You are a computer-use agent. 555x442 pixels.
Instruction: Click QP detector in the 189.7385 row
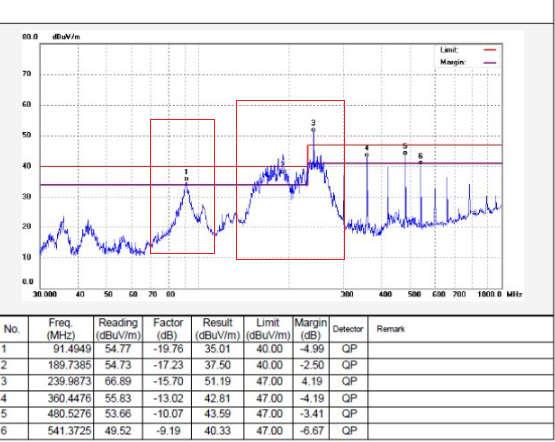349,365
